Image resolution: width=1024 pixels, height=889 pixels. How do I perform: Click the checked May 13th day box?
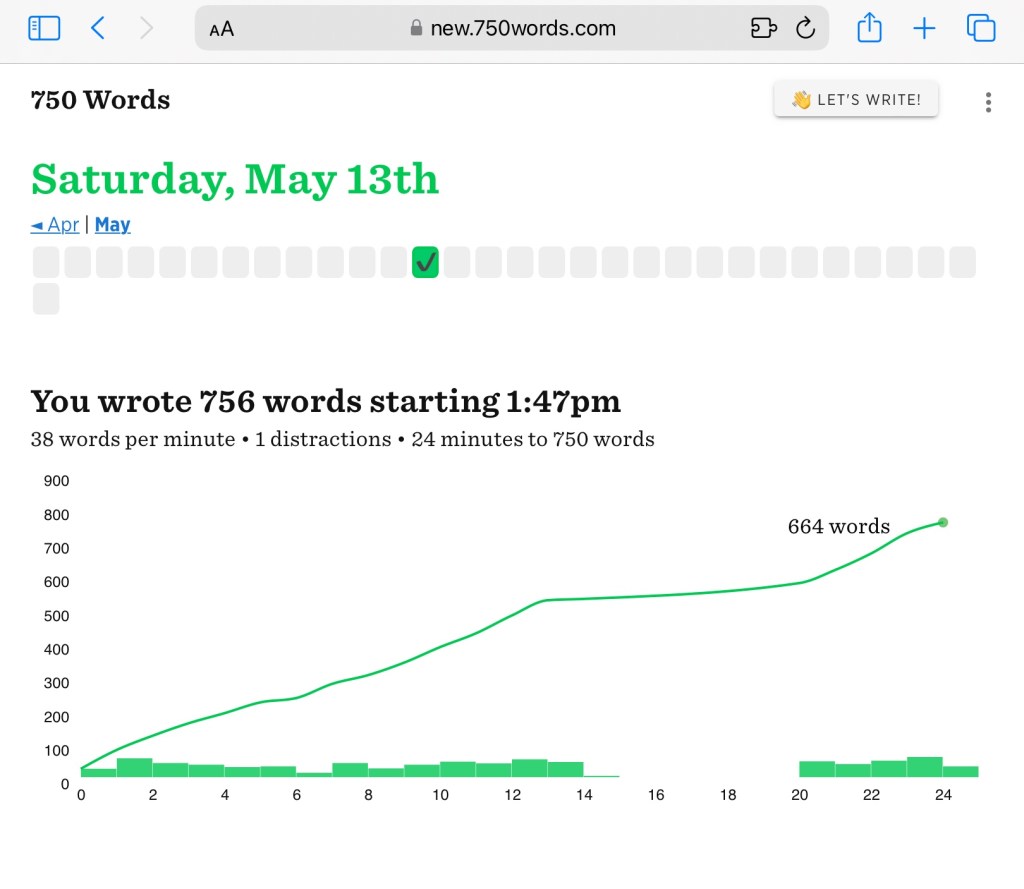click(x=425, y=263)
